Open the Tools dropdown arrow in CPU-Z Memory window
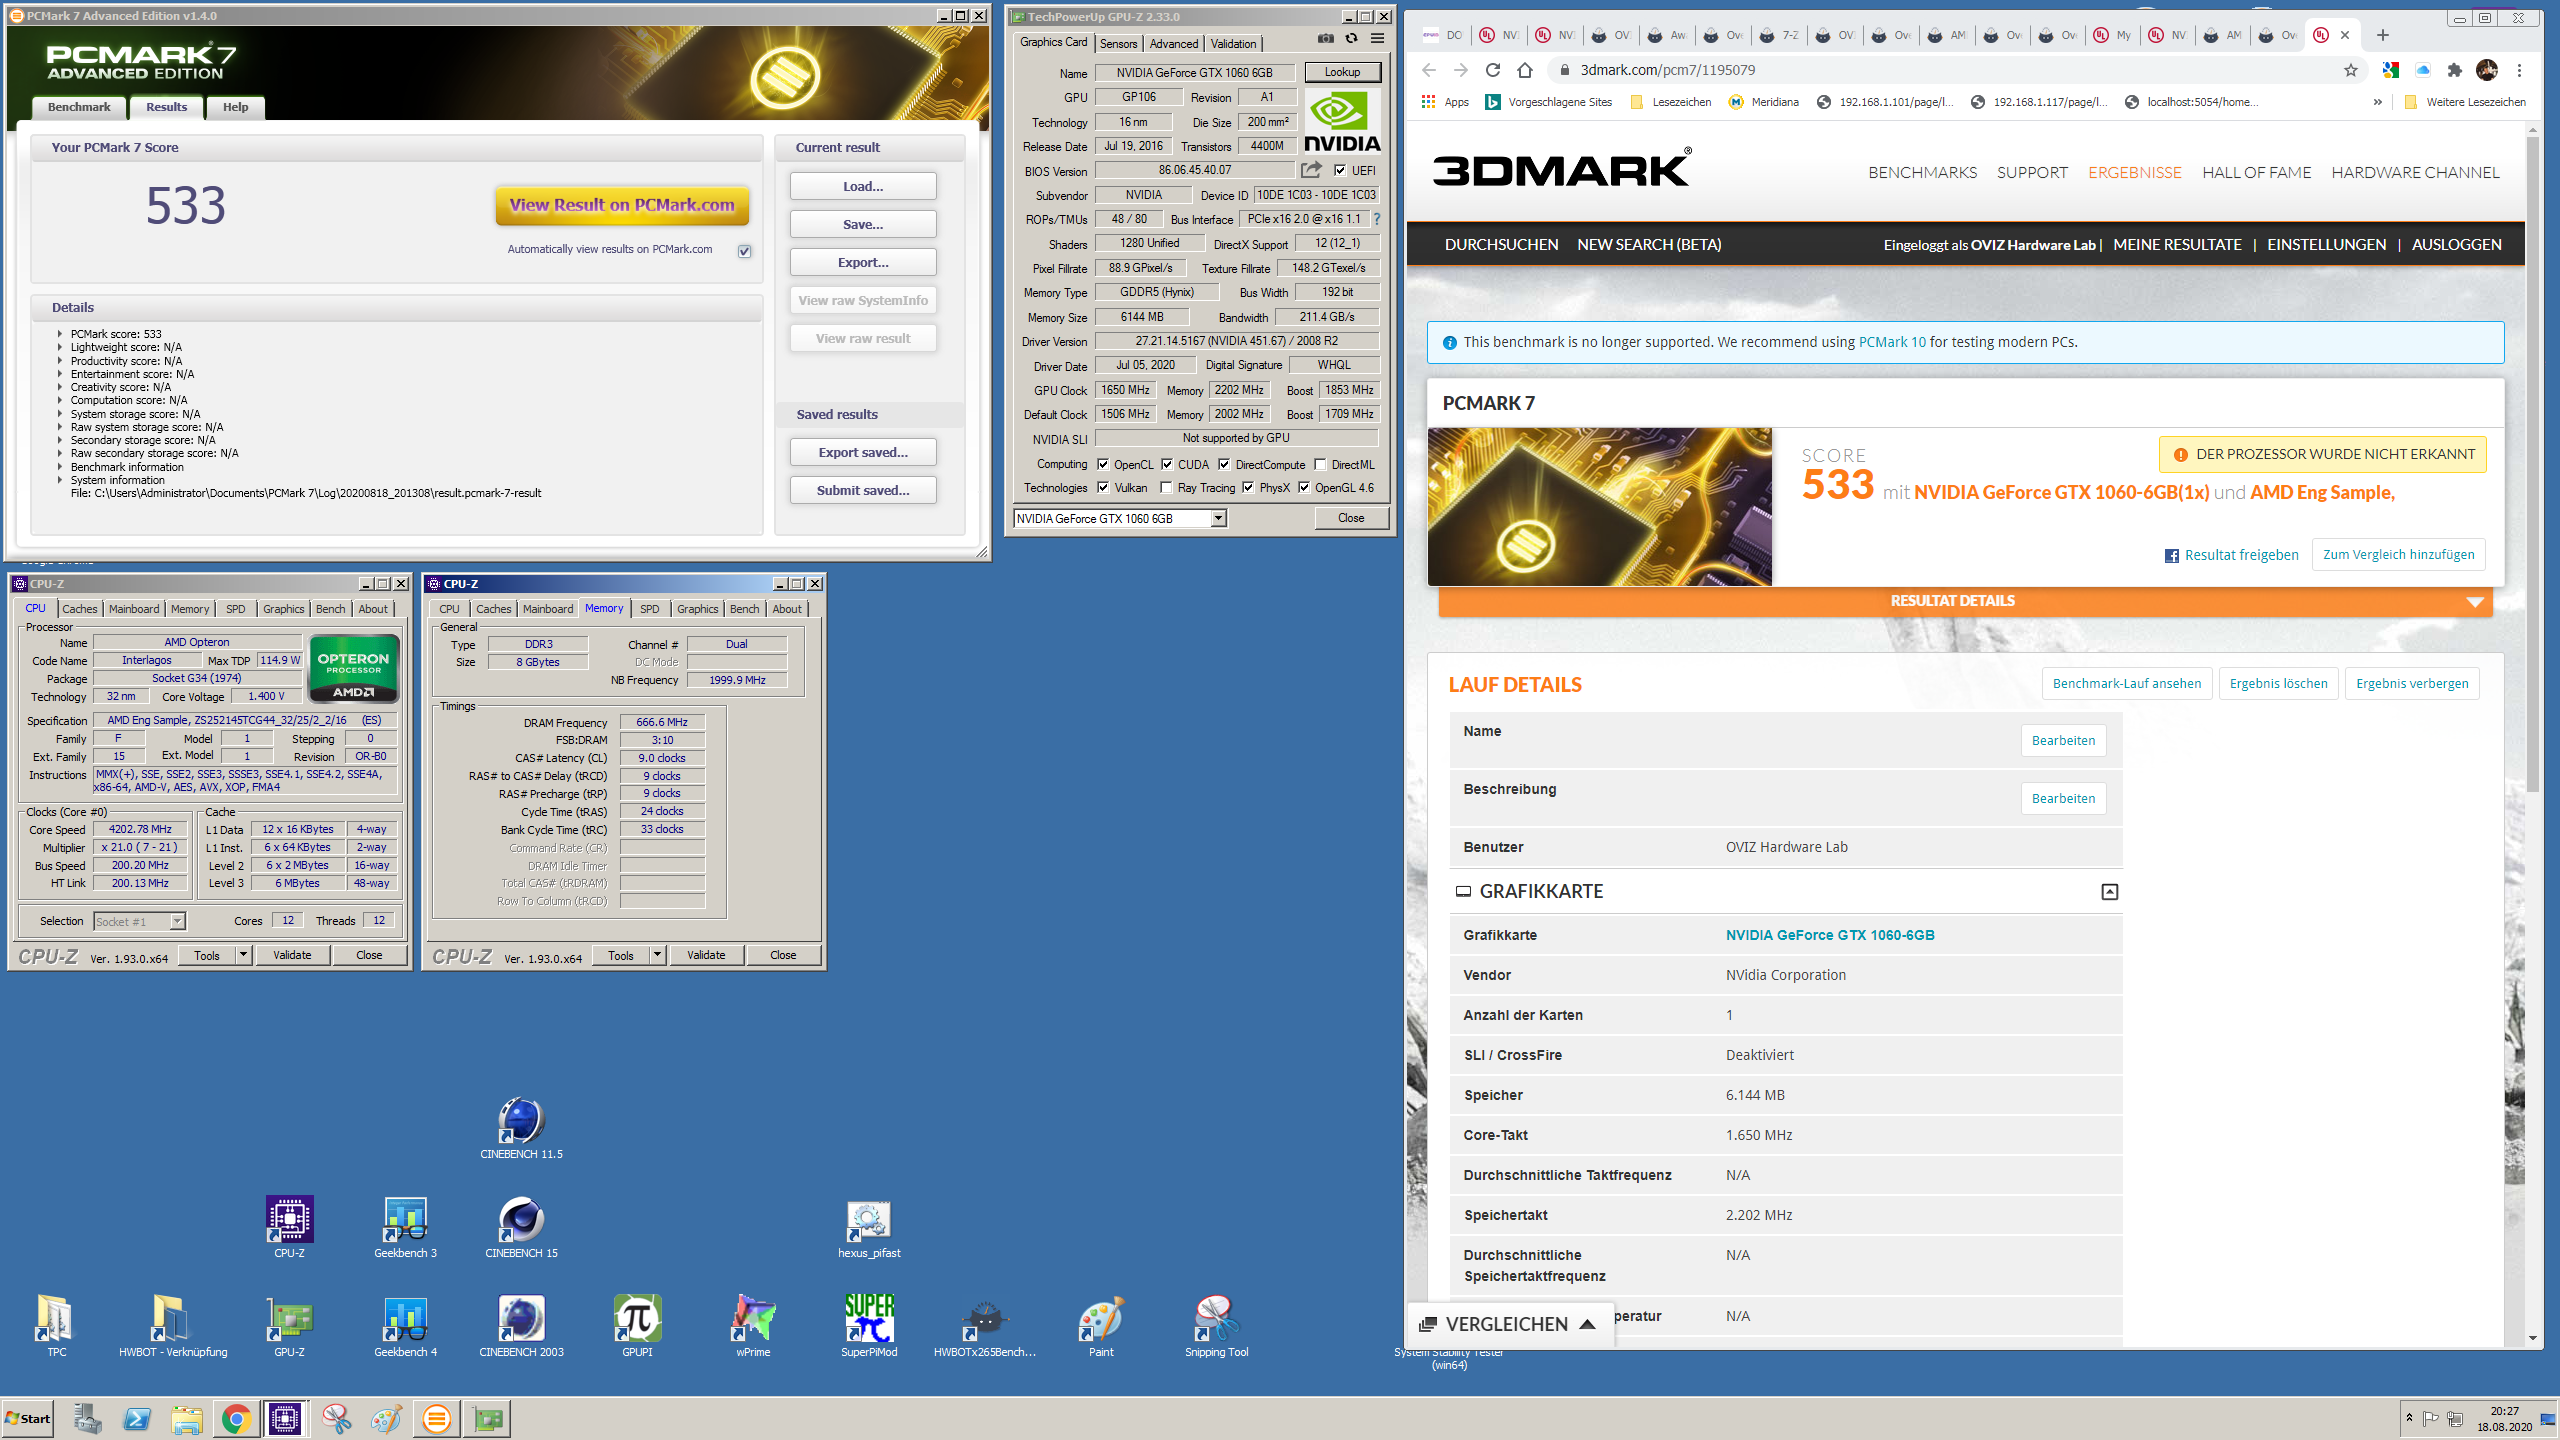2560x1440 pixels. coord(657,955)
